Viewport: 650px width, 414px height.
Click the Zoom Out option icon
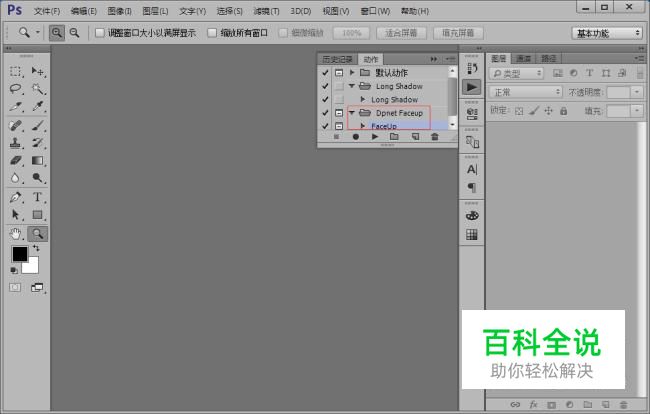[74, 33]
